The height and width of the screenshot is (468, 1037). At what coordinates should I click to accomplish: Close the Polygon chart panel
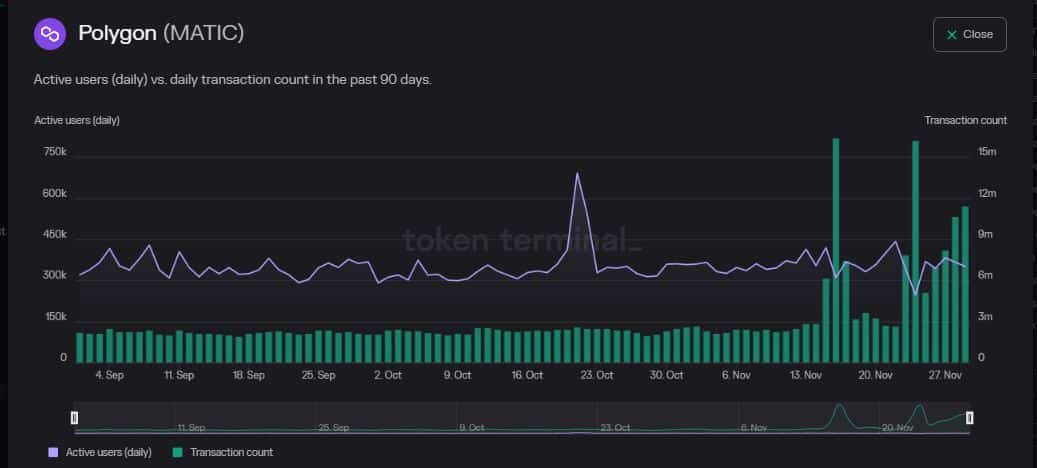[x=970, y=34]
